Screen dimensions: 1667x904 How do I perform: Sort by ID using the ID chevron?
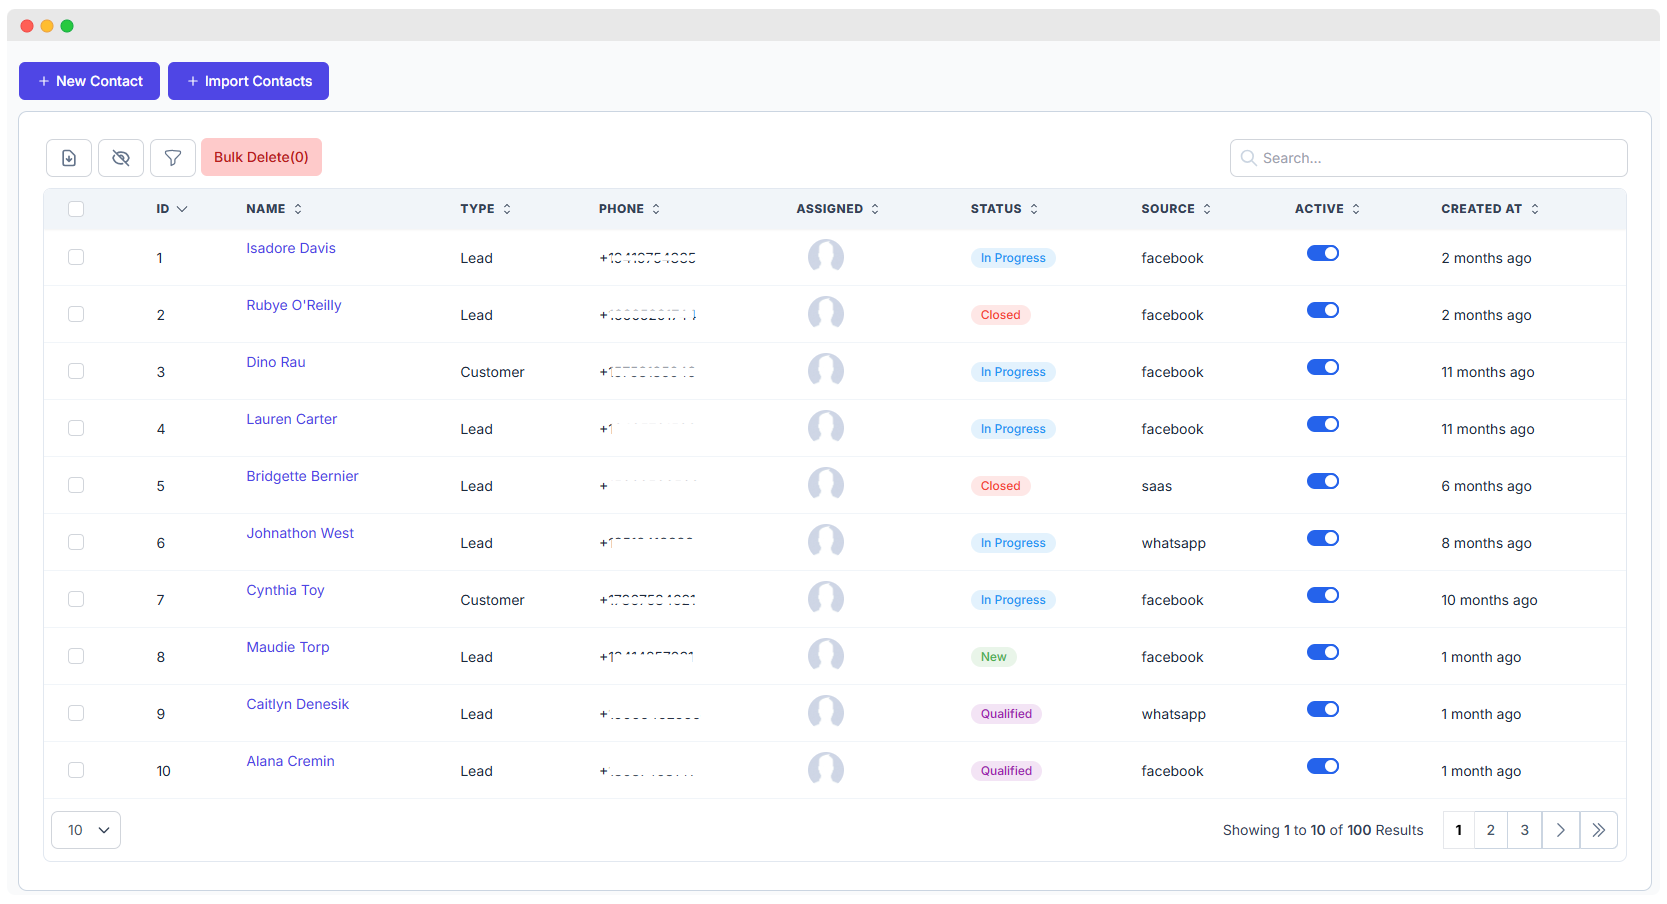coord(184,208)
